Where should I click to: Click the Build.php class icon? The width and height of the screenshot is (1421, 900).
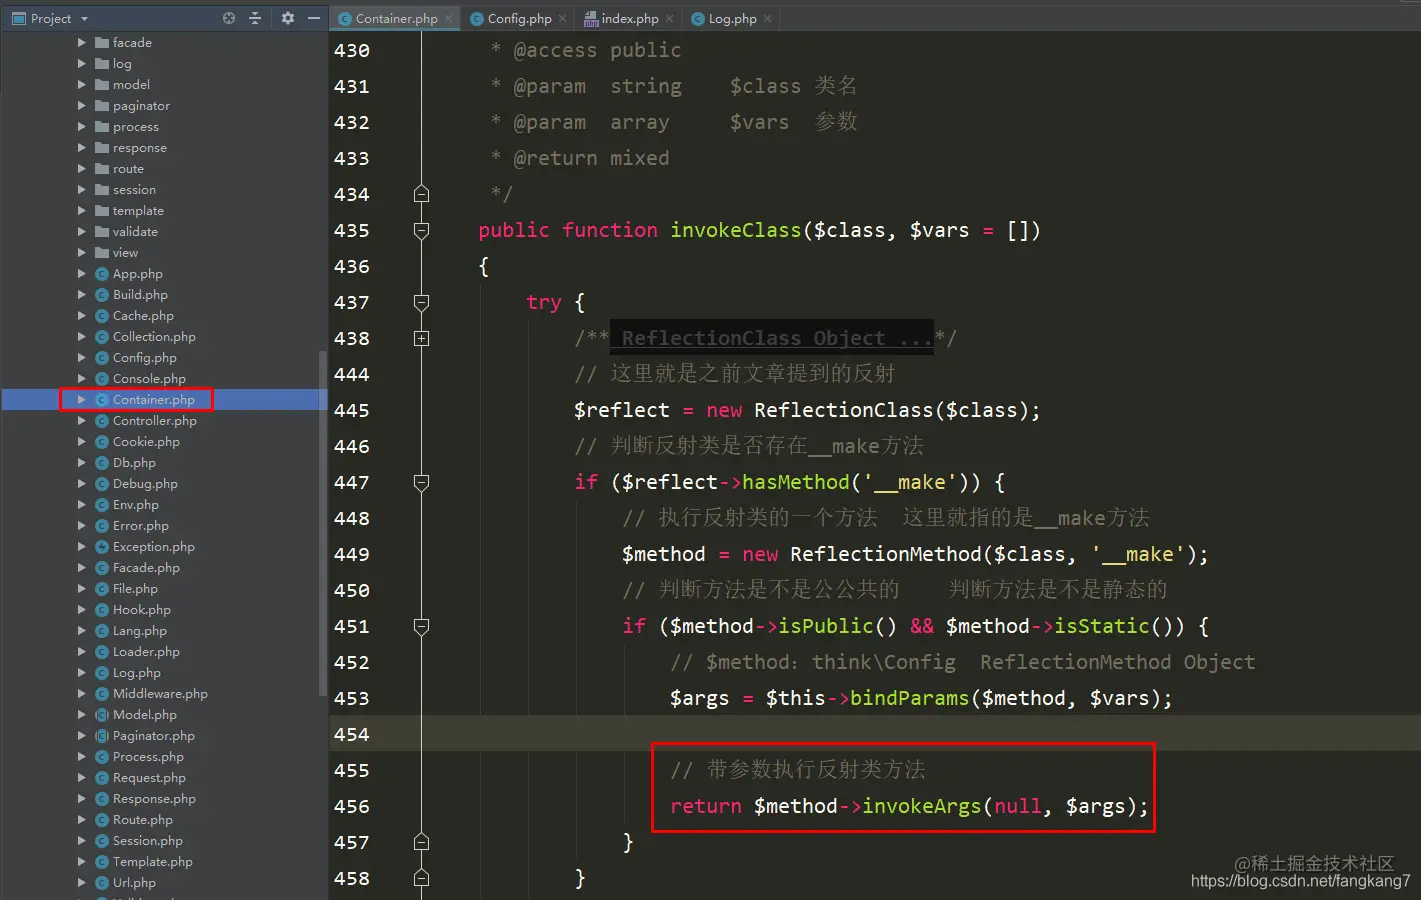coord(102,294)
